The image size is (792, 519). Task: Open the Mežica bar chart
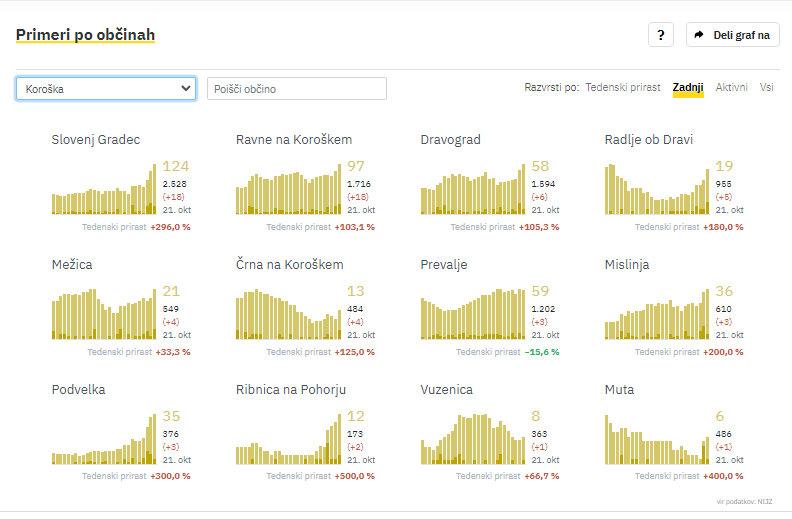point(104,315)
